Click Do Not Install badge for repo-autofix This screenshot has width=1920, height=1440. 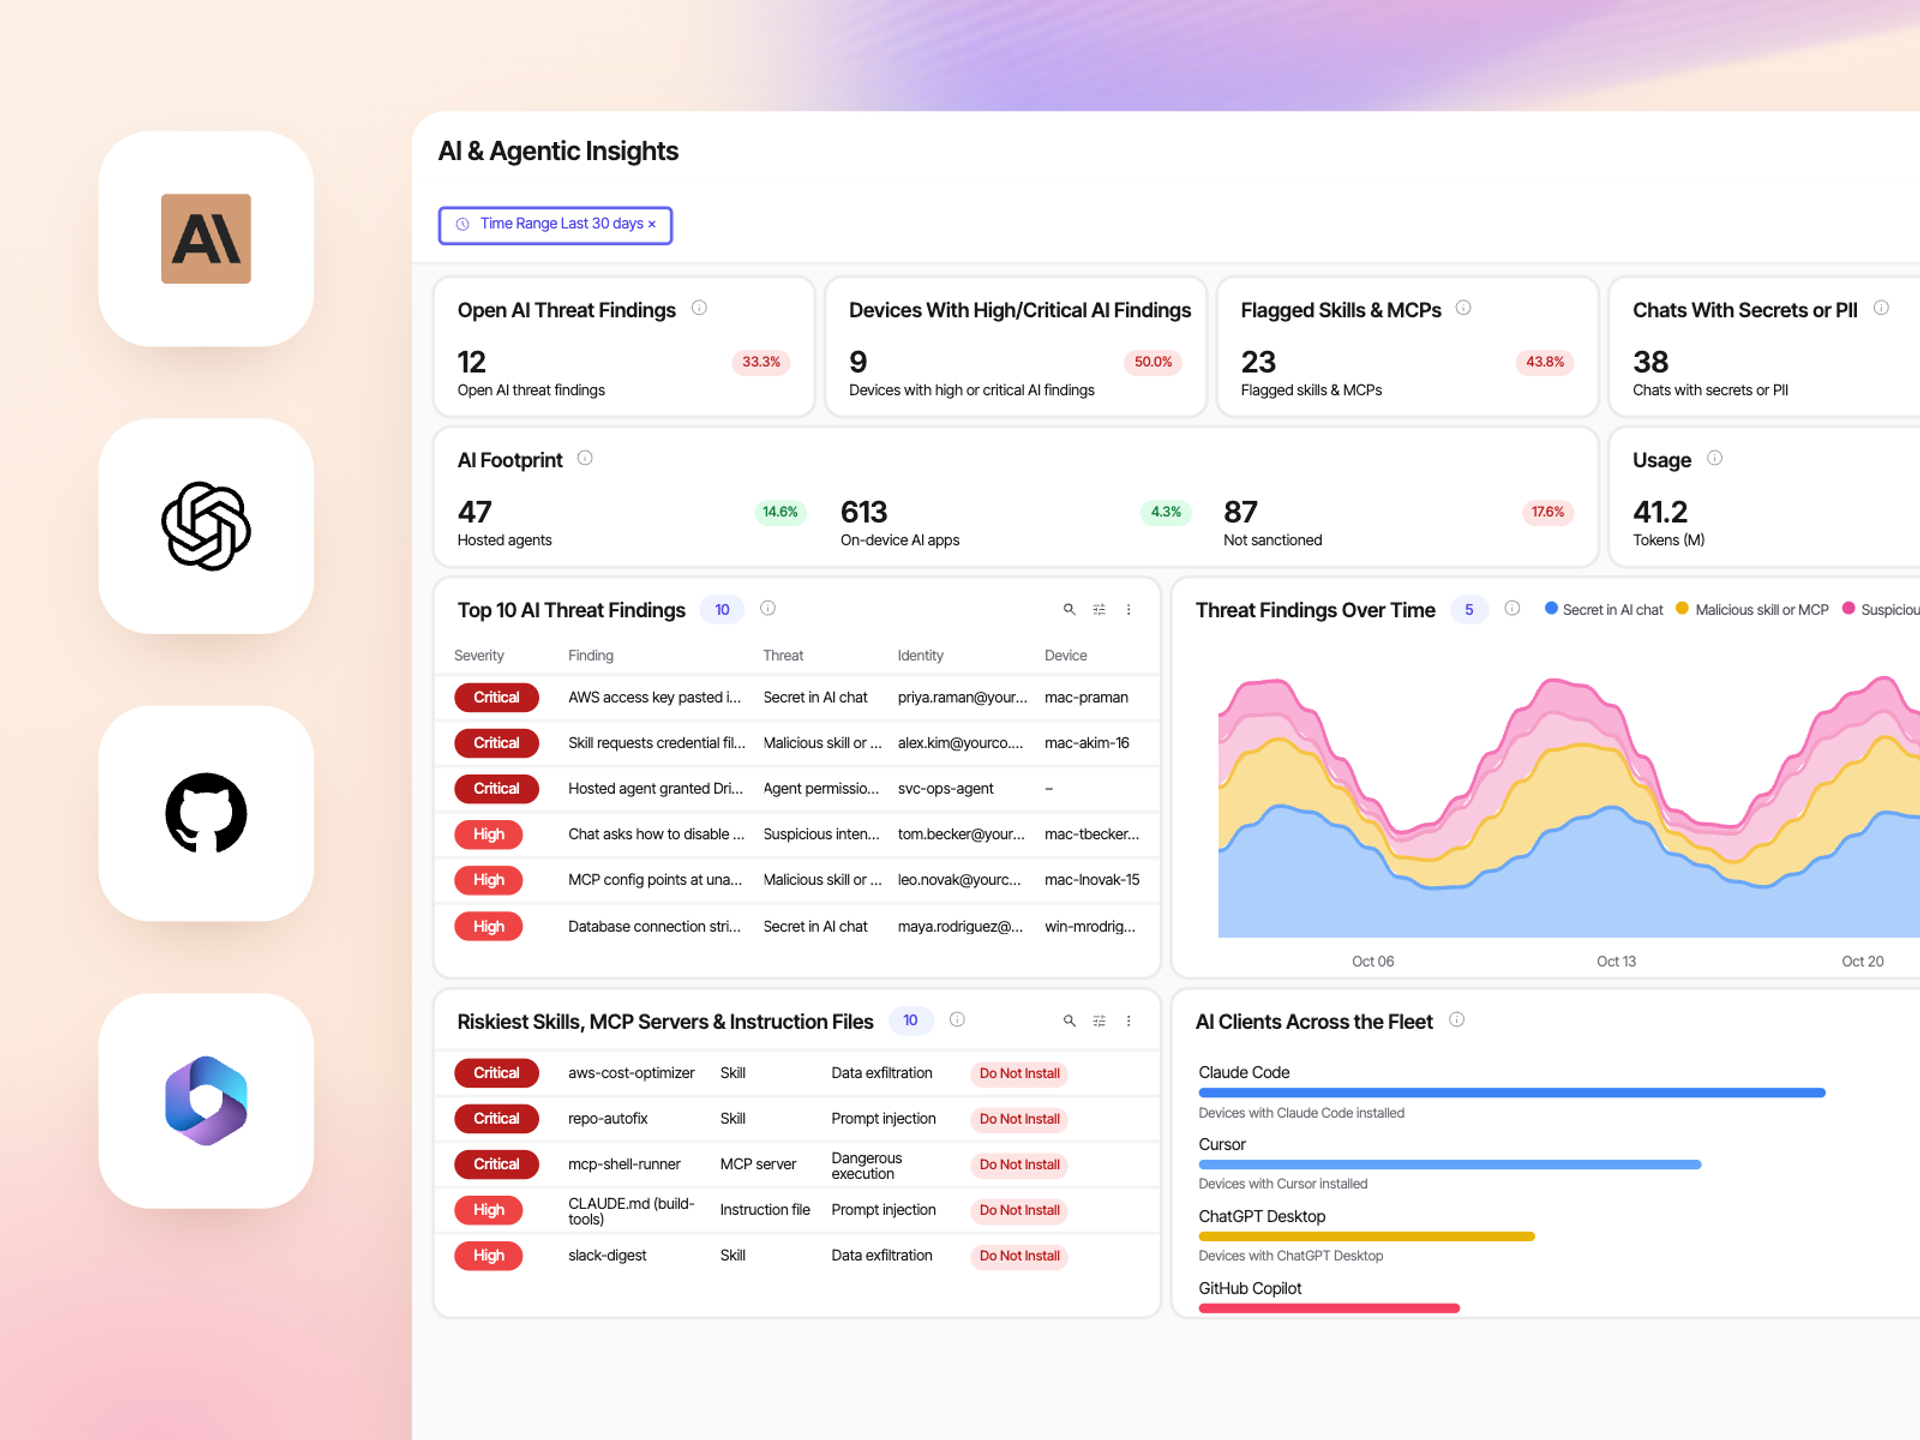point(1019,1119)
